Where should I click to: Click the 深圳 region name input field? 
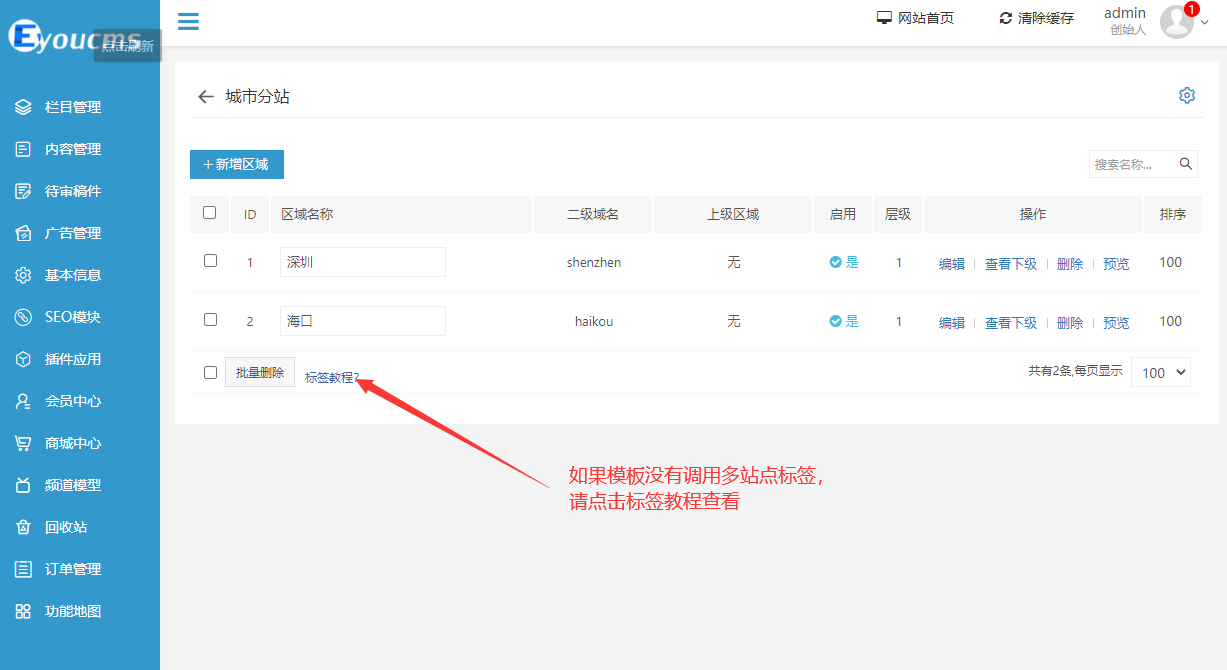362,262
